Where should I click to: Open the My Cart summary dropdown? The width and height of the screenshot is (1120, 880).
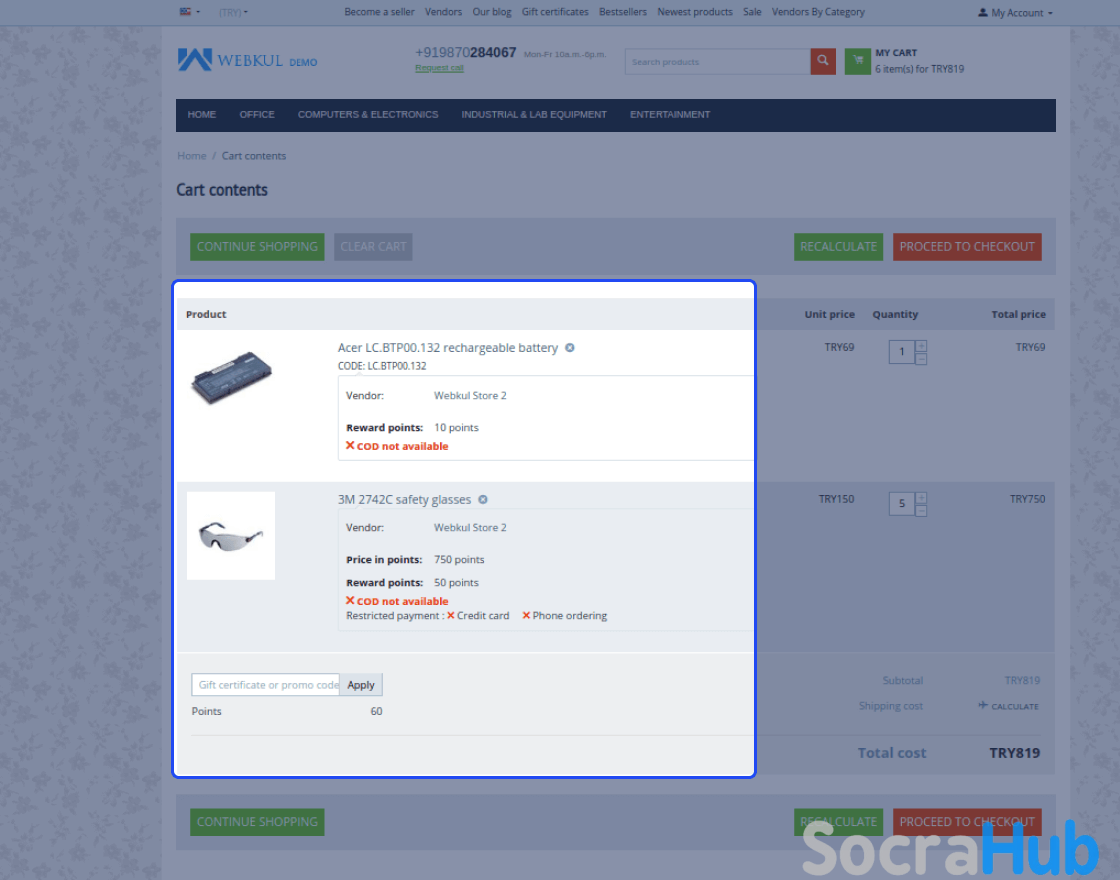919,61
